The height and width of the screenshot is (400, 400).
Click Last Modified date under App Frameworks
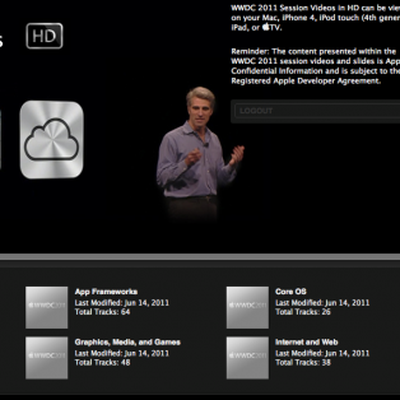coord(122,303)
